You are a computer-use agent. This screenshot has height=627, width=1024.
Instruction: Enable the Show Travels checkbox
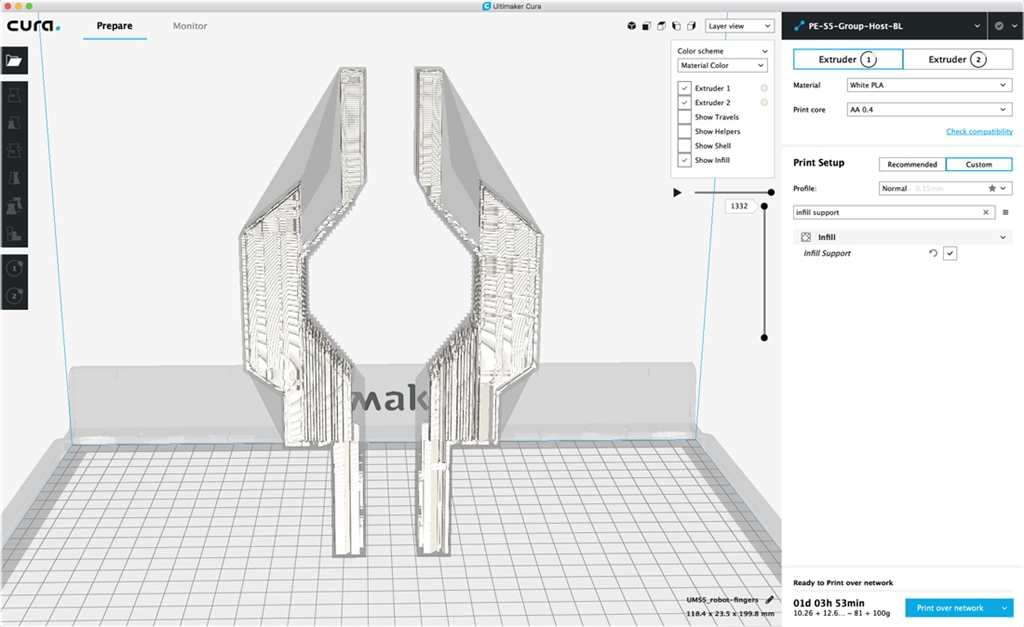pos(685,117)
